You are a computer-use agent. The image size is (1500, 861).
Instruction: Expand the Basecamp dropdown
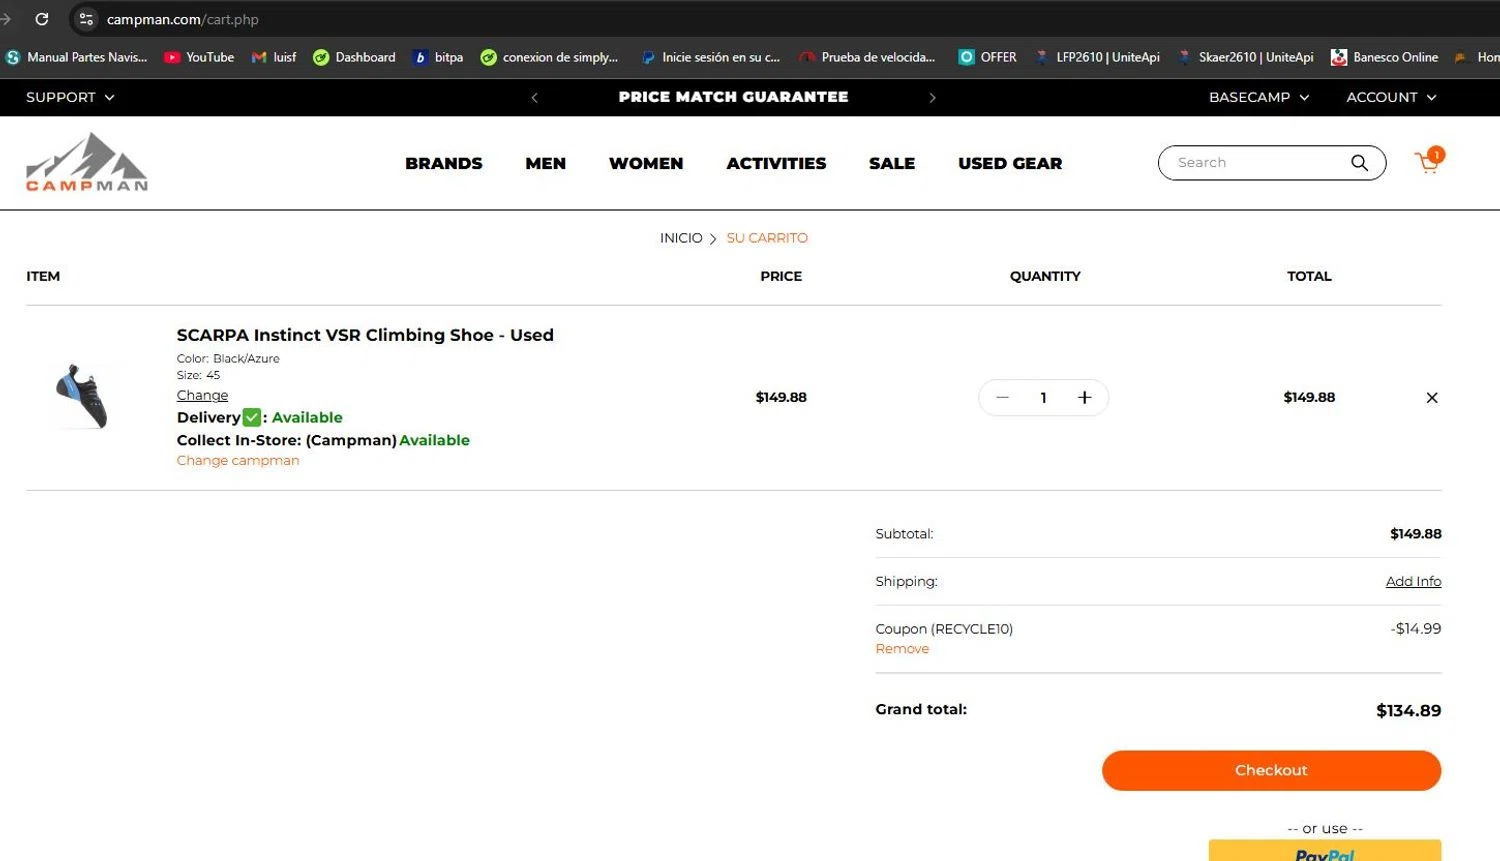click(x=1259, y=97)
